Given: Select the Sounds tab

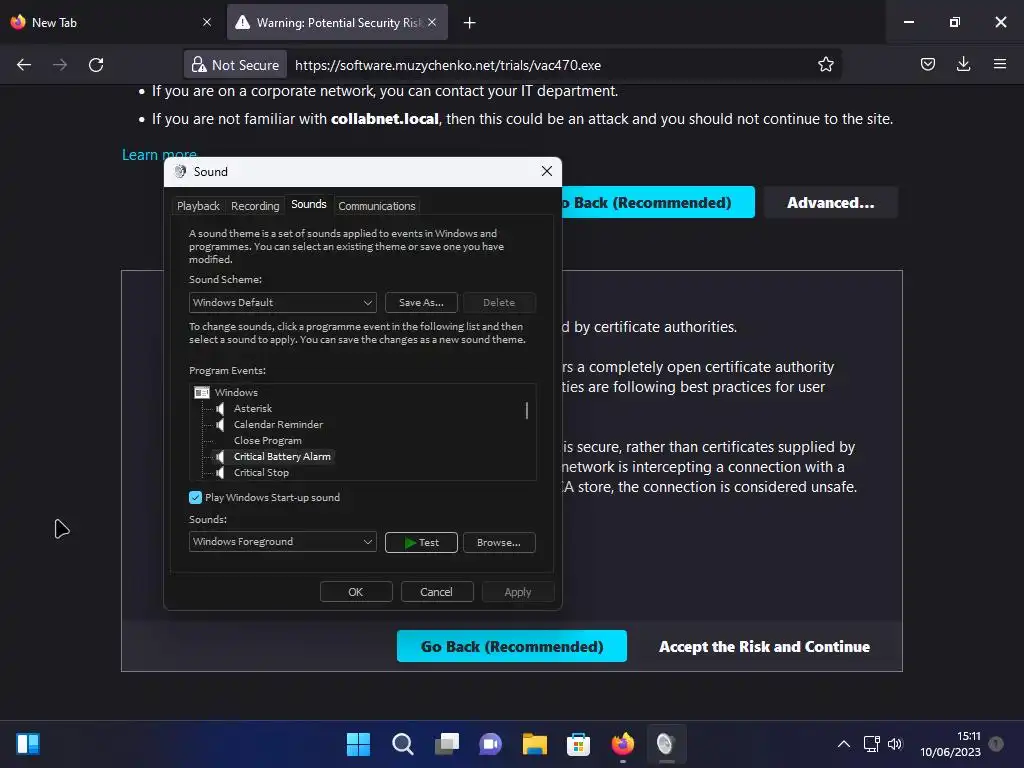Looking at the screenshot, I should coord(309,204).
